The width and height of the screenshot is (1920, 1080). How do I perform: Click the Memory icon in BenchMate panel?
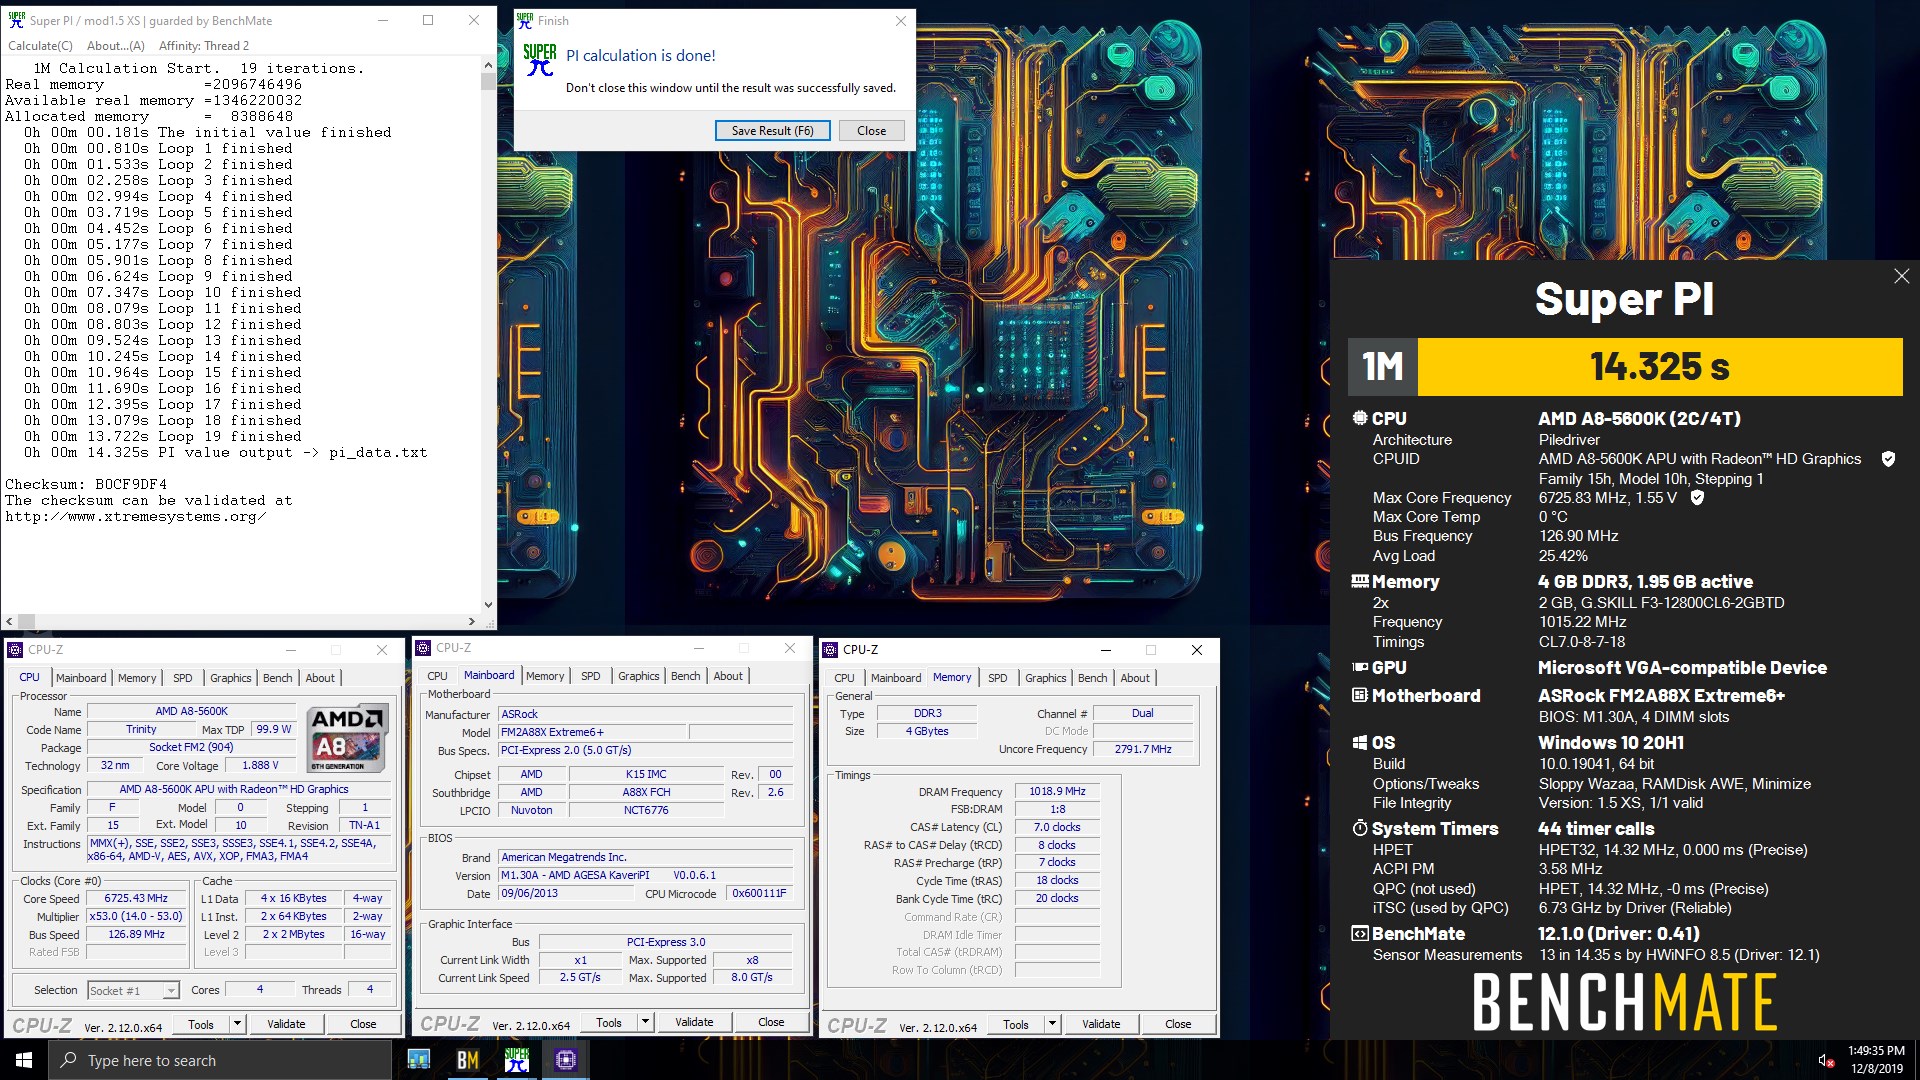tap(1359, 581)
